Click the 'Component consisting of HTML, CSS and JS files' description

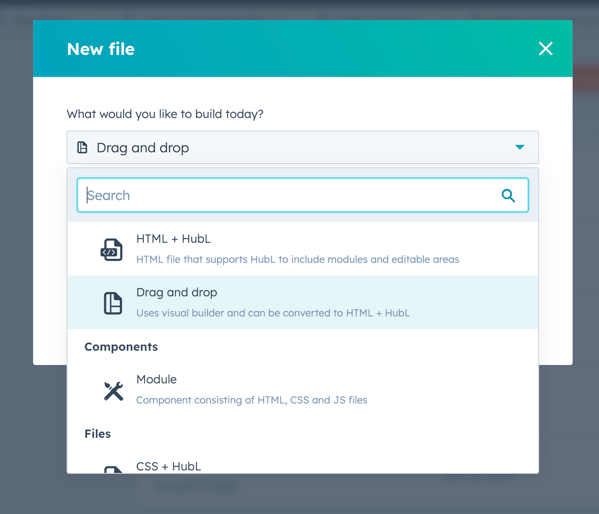251,400
